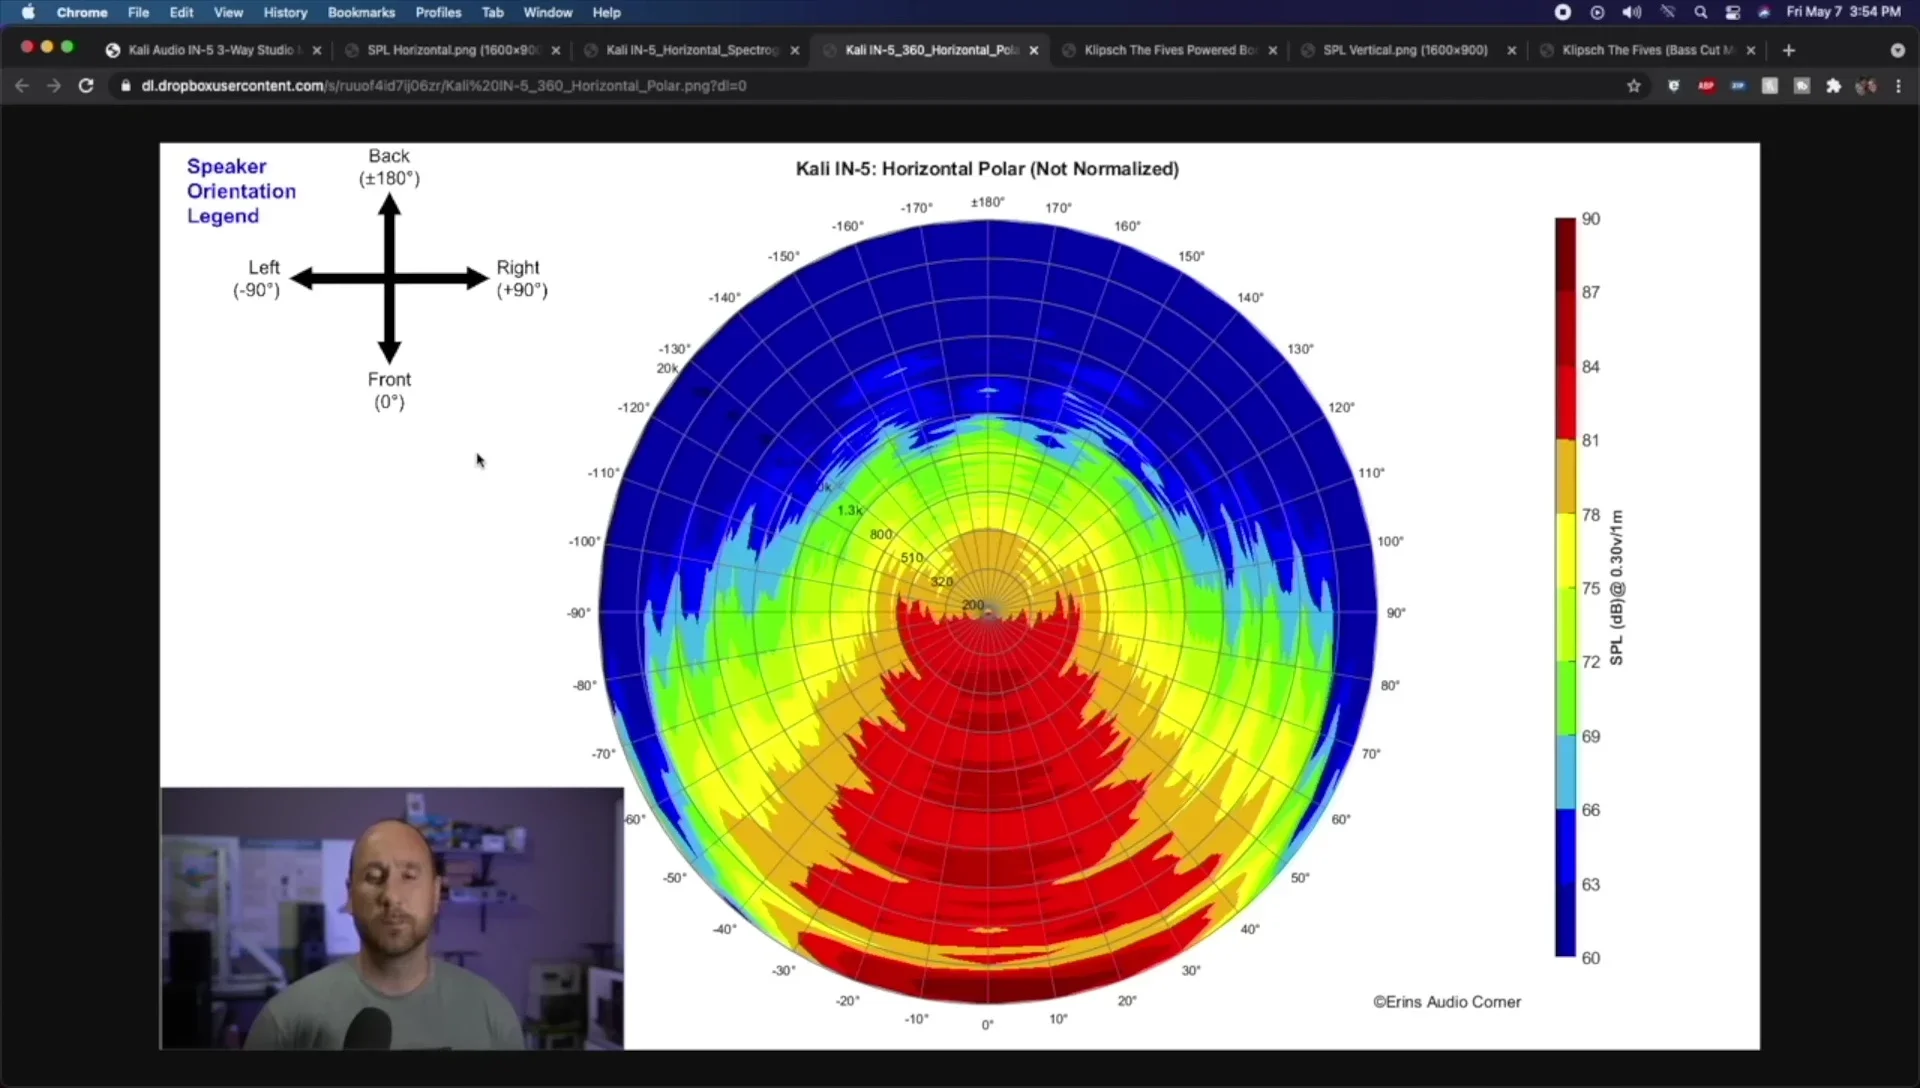Click the Front (0°) legend label
The width and height of the screenshot is (1920, 1088).
coord(389,391)
